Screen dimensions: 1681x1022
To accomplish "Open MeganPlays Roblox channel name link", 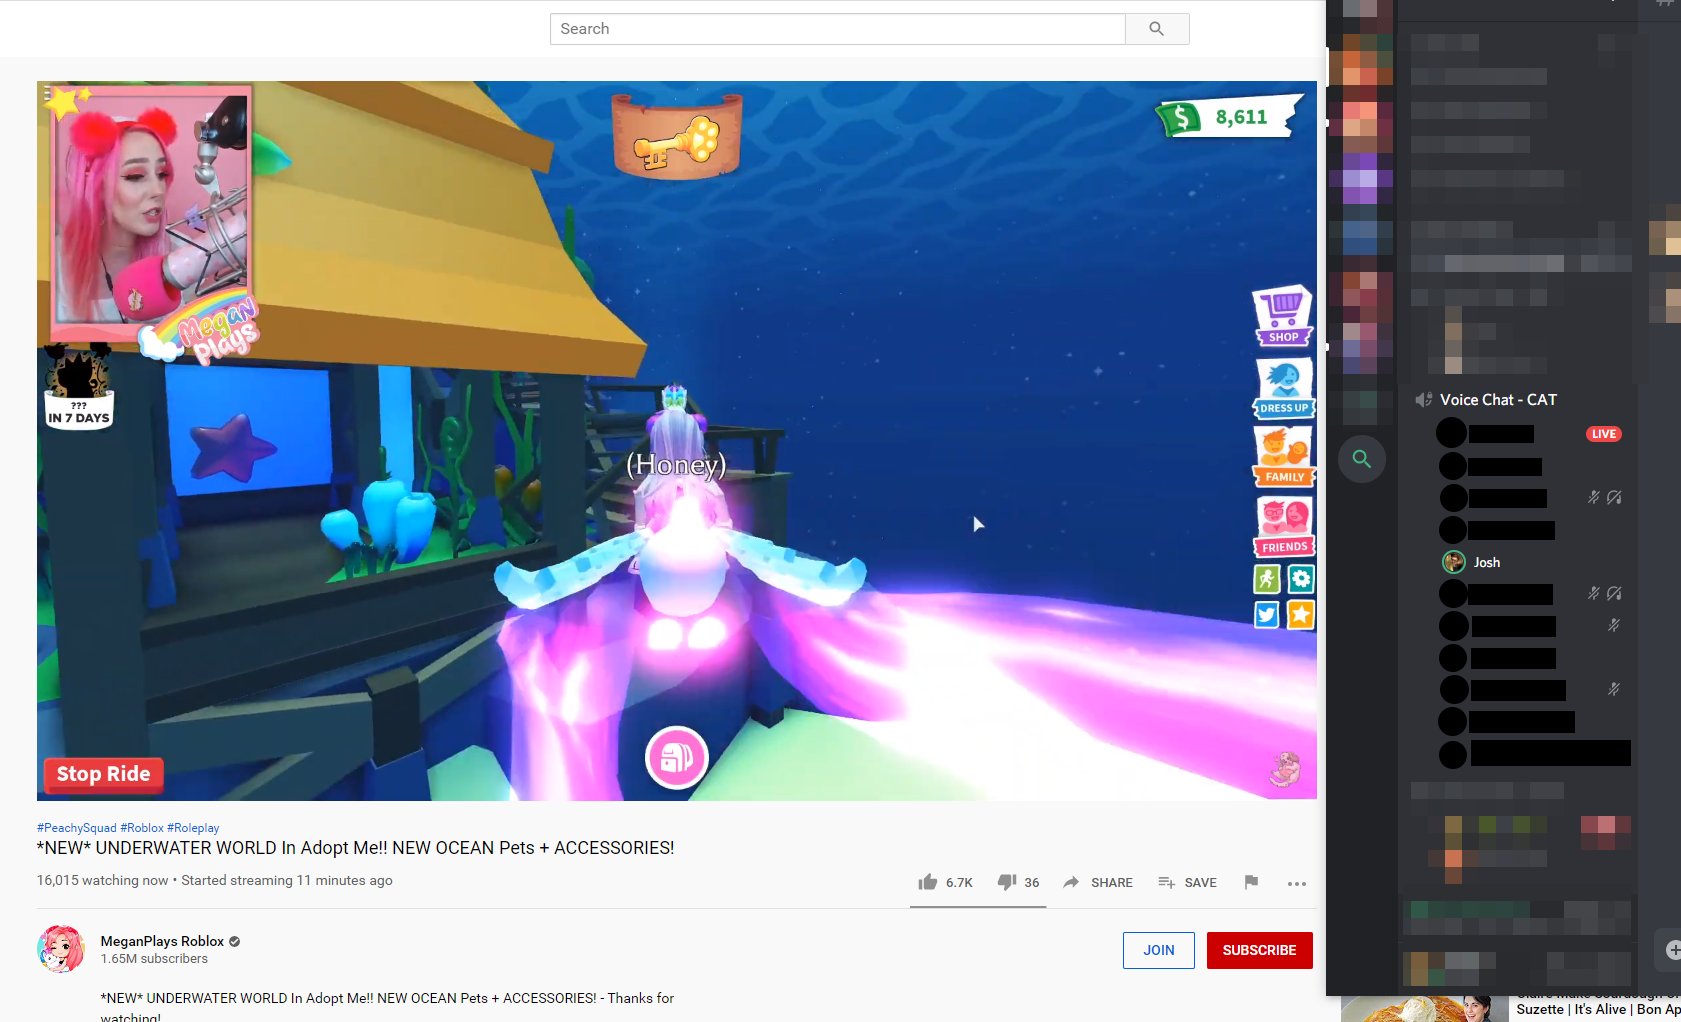I will tap(162, 941).
